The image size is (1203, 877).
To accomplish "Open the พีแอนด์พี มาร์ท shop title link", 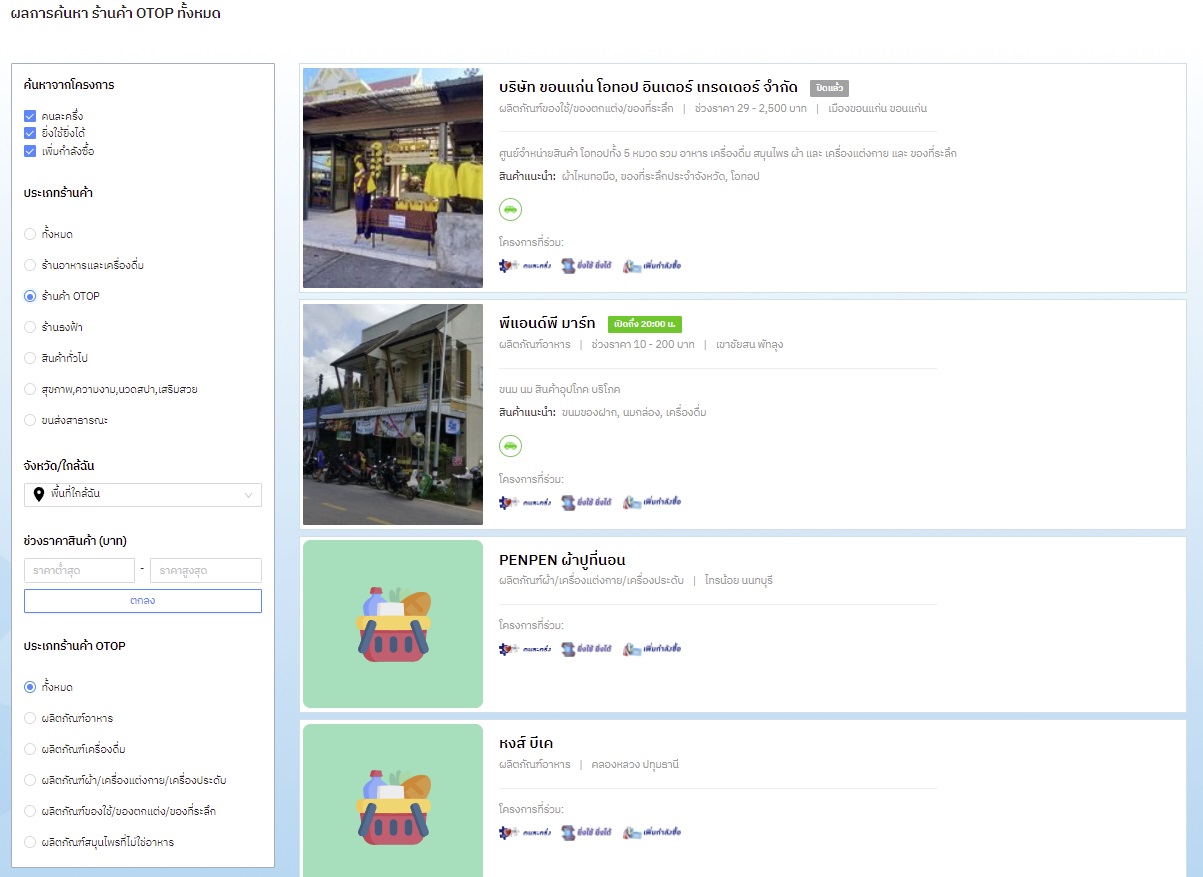I will [547, 323].
